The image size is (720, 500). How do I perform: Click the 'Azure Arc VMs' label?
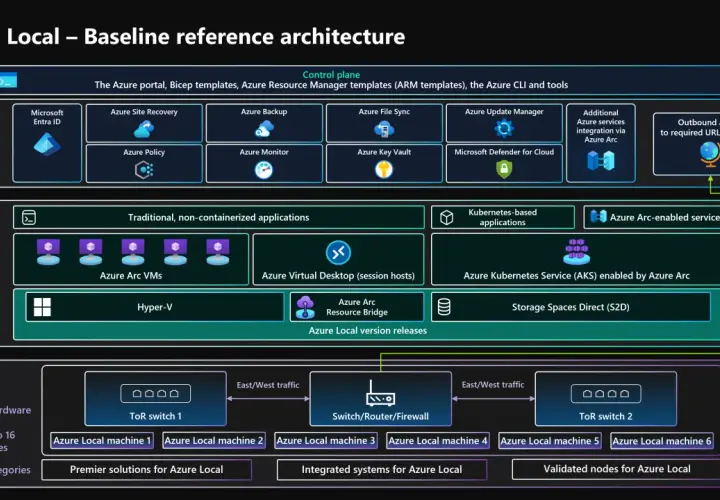[131, 275]
